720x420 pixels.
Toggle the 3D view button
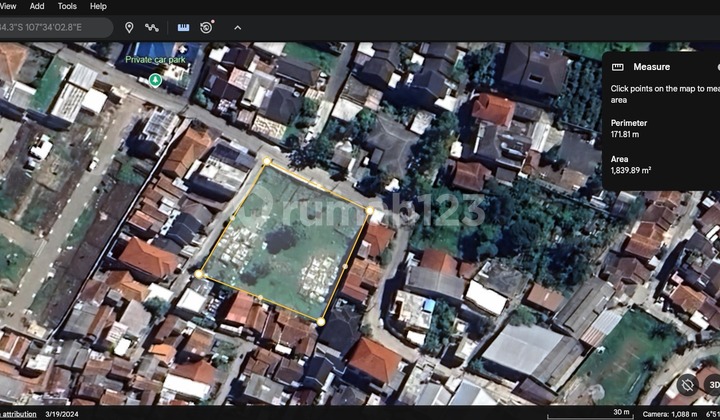[x=713, y=385]
